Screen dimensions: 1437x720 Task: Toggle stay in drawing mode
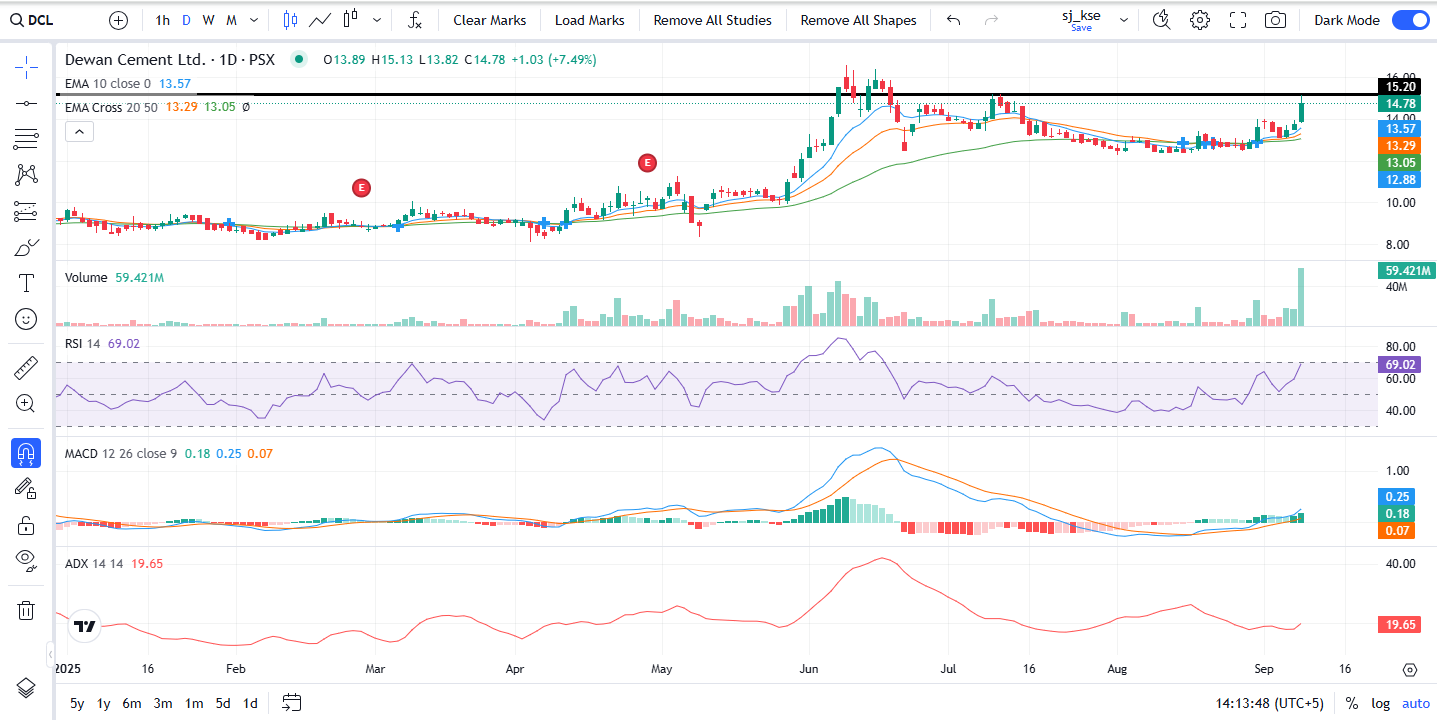(x=26, y=489)
